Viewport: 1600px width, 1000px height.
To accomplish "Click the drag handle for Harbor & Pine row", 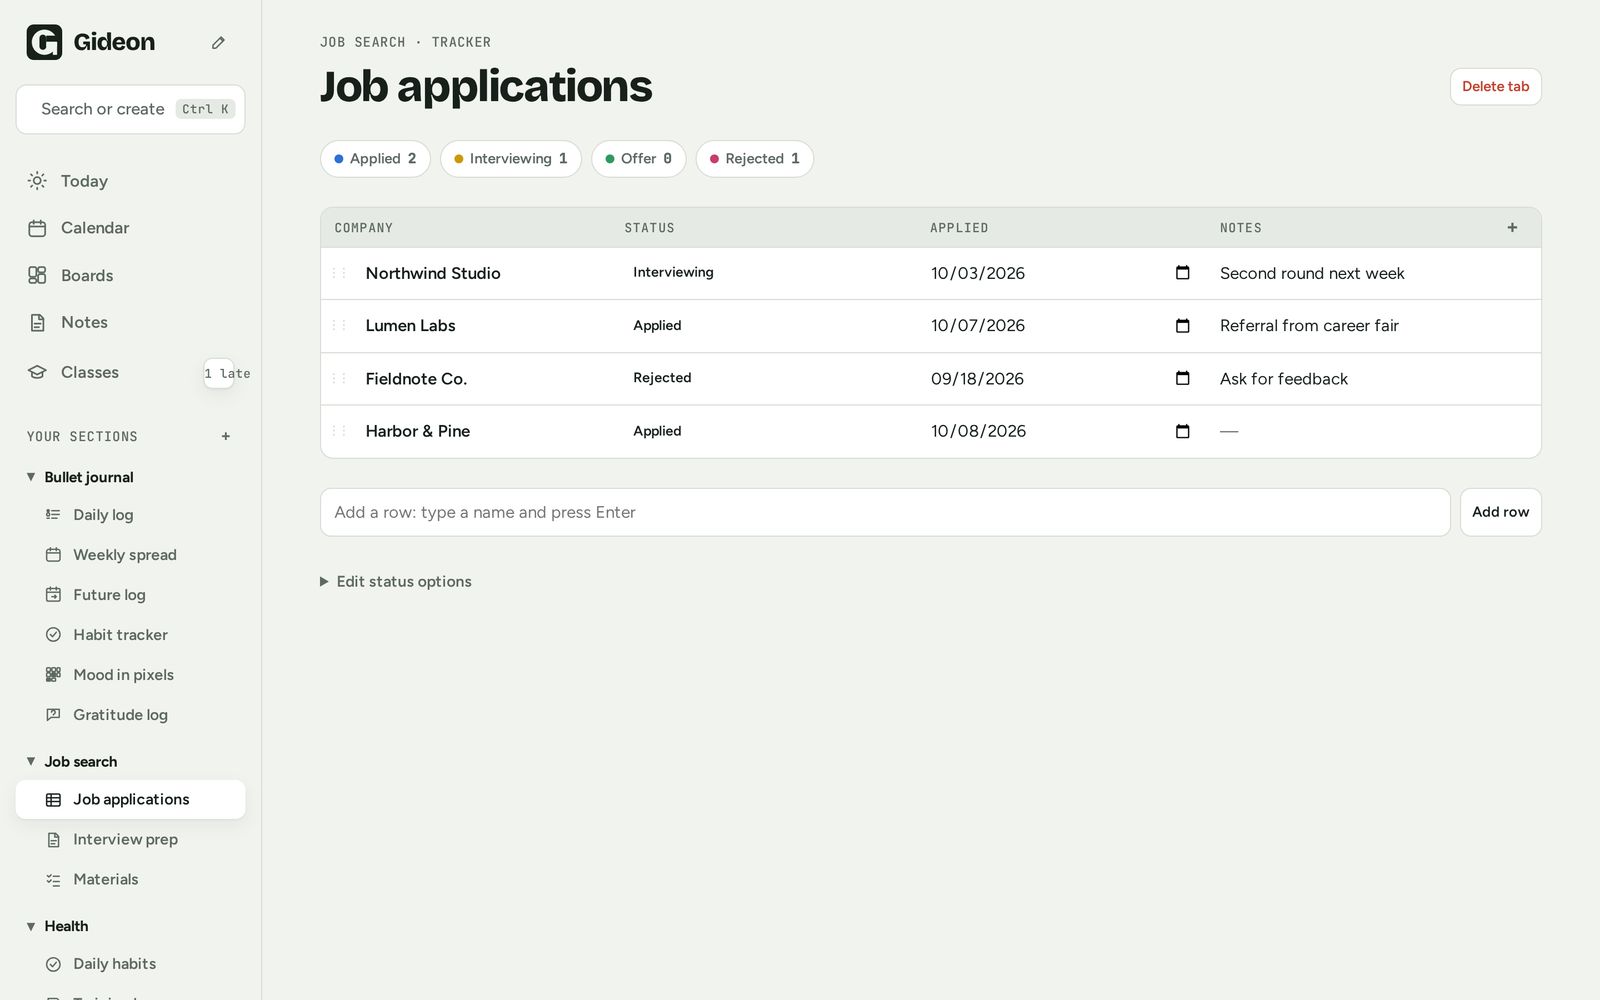I will [x=339, y=431].
